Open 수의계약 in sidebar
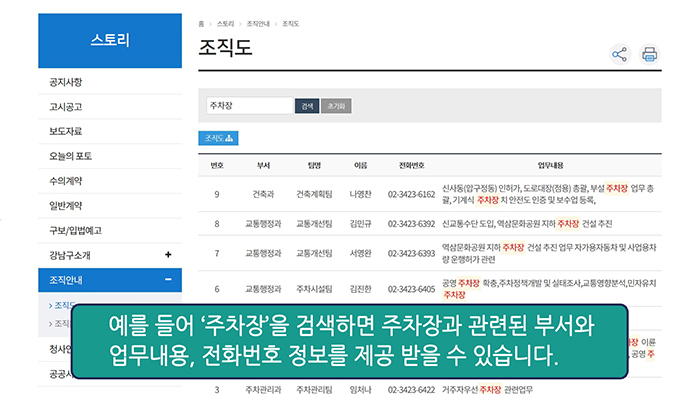700x394 pixels. pyautogui.click(x=66, y=181)
